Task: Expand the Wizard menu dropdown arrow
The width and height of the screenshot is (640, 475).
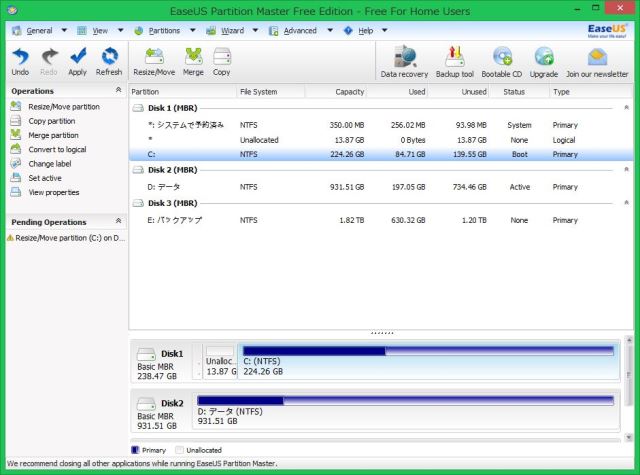Action: point(255,30)
